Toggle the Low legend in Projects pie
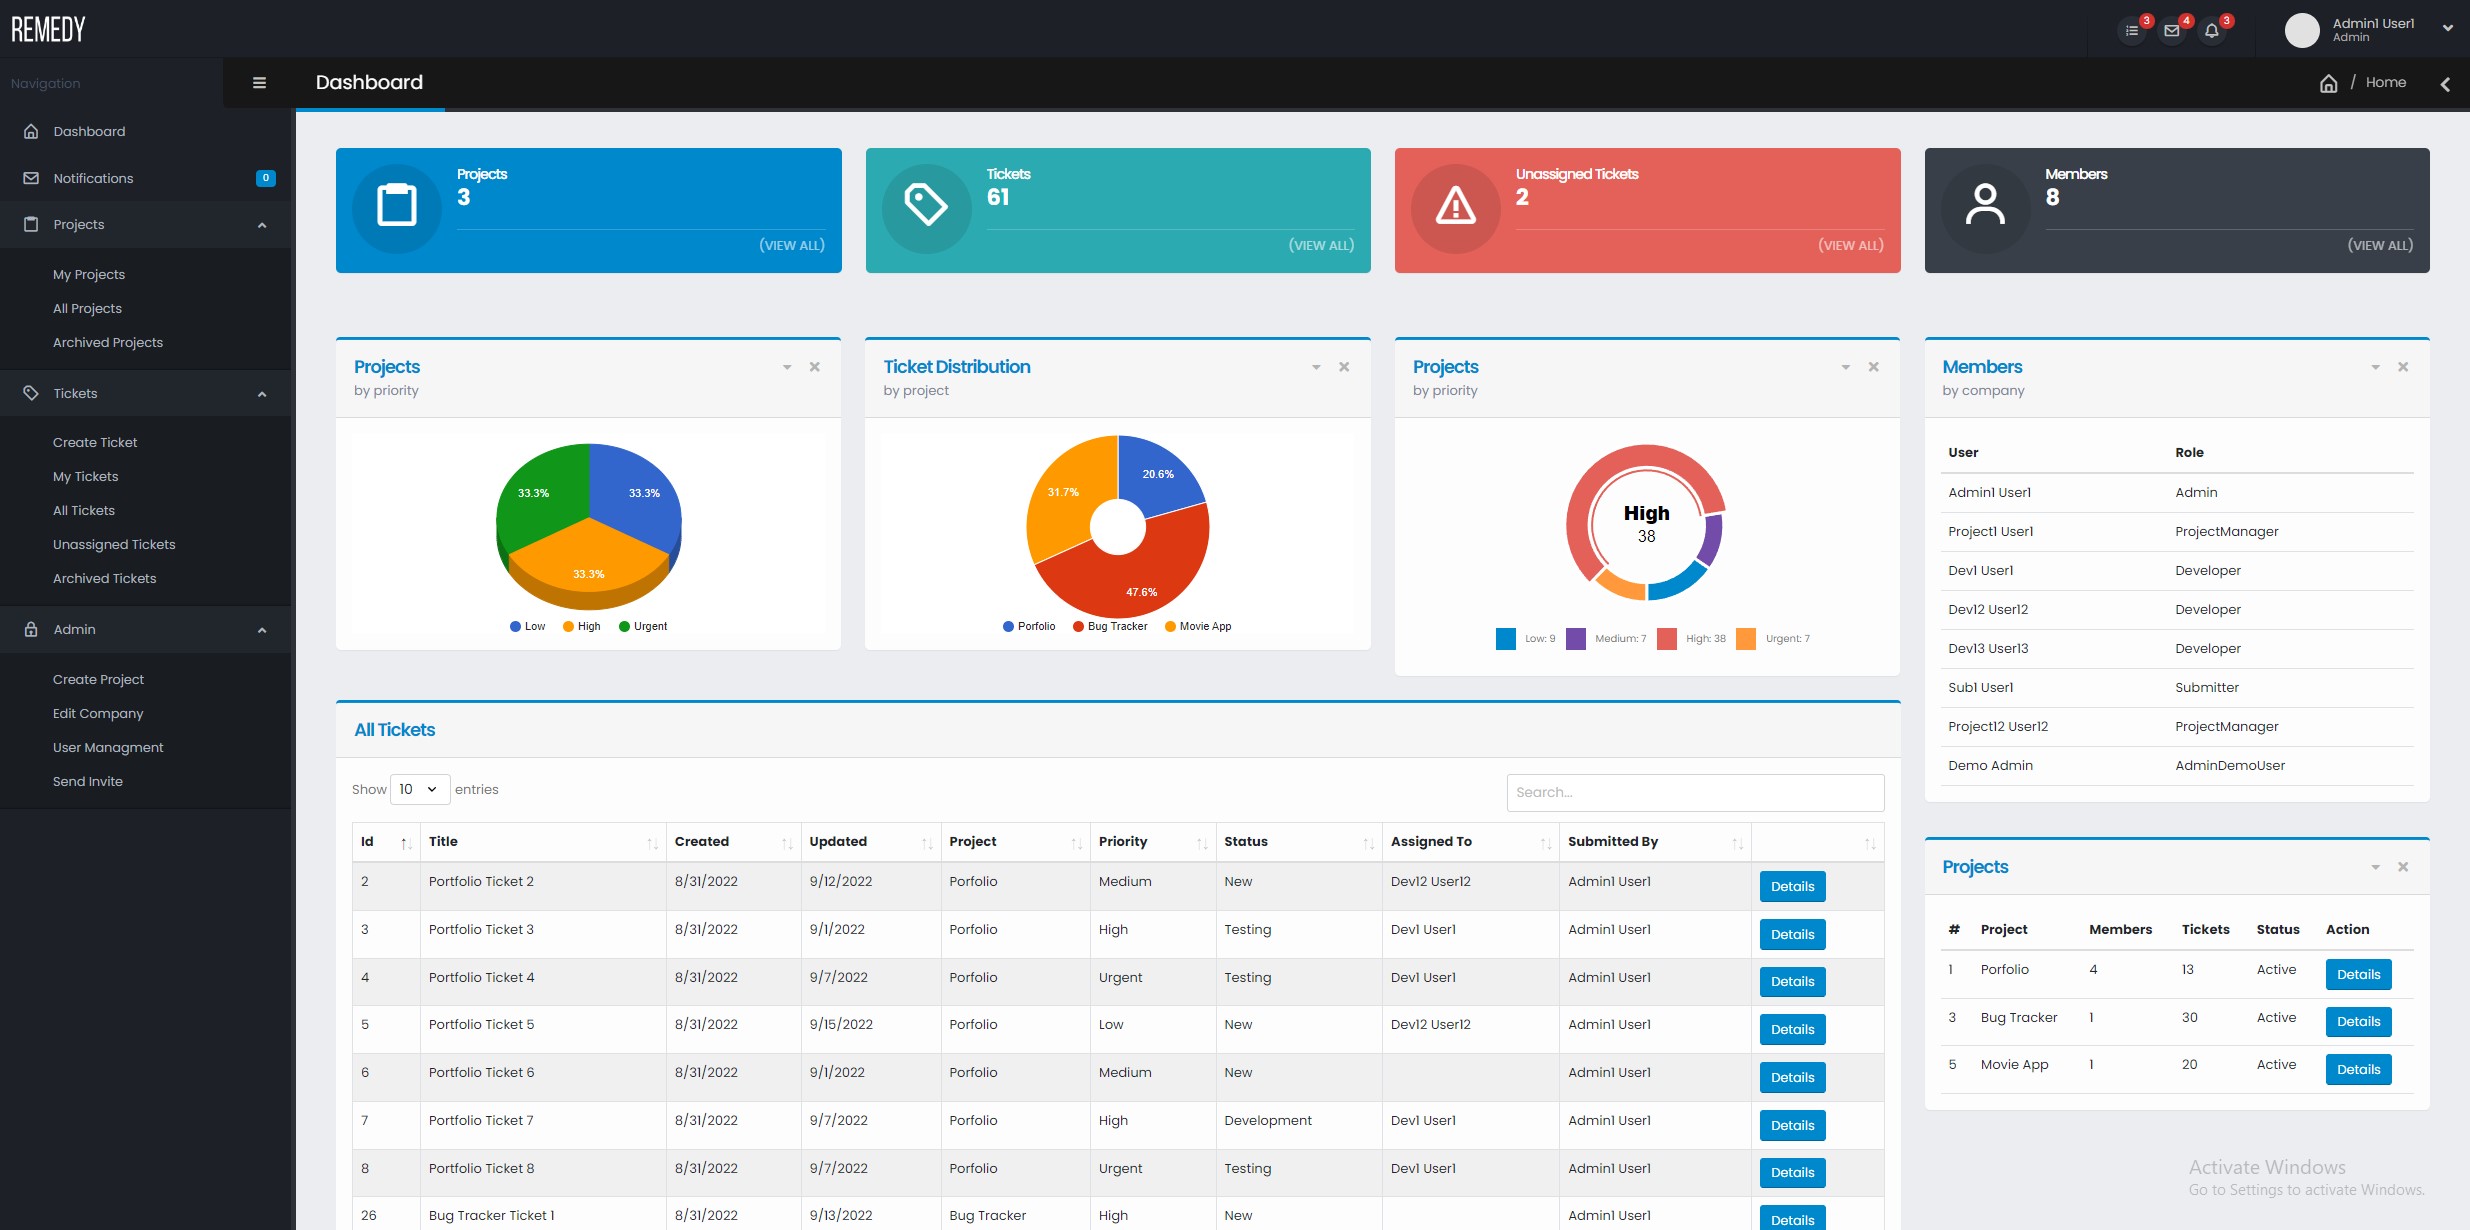Image resolution: width=2470 pixels, height=1230 pixels. pos(527,627)
